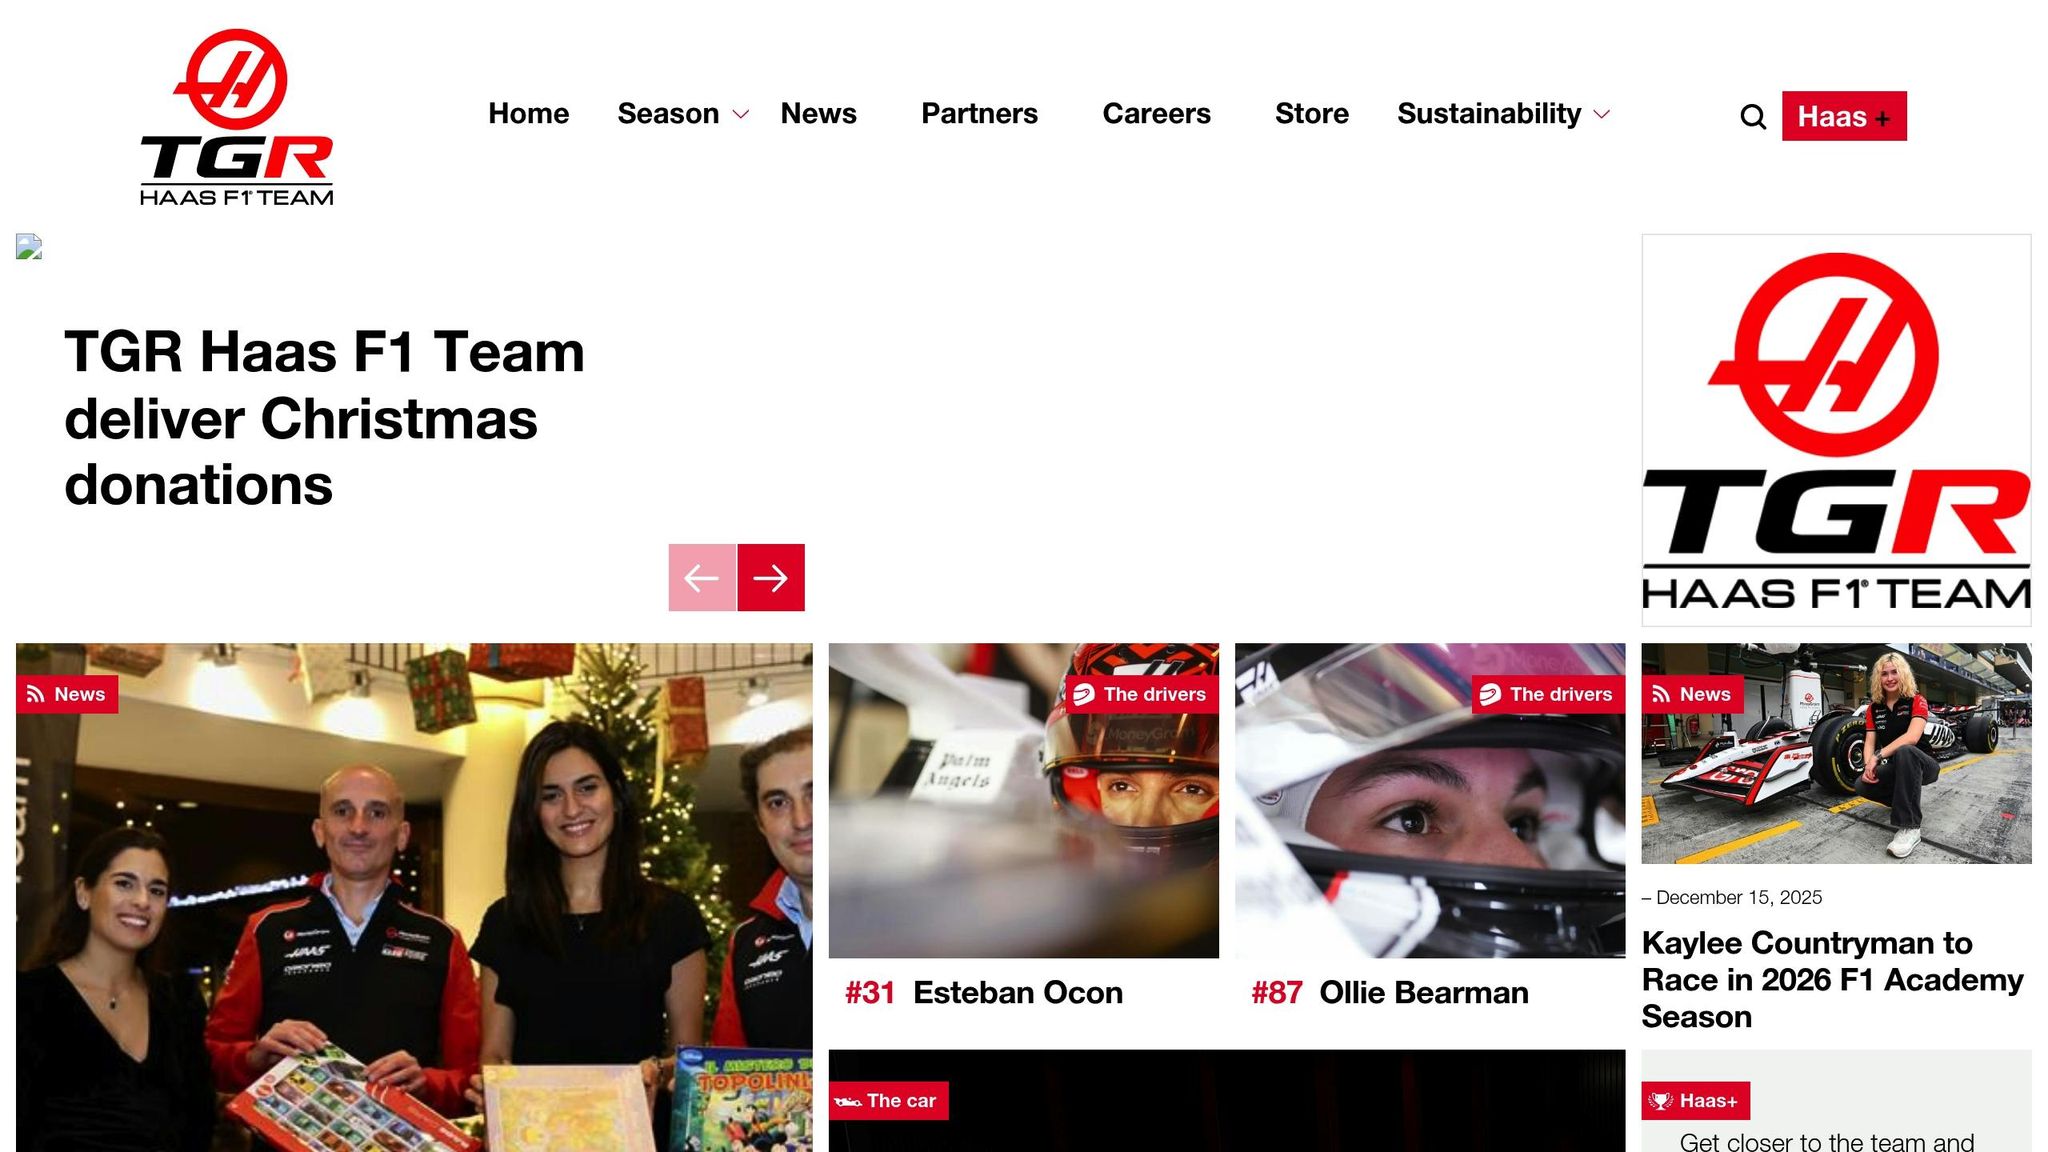This screenshot has height=1152, width=2048.
Task: Go to the previous slide with the left arrow
Action: [x=702, y=577]
